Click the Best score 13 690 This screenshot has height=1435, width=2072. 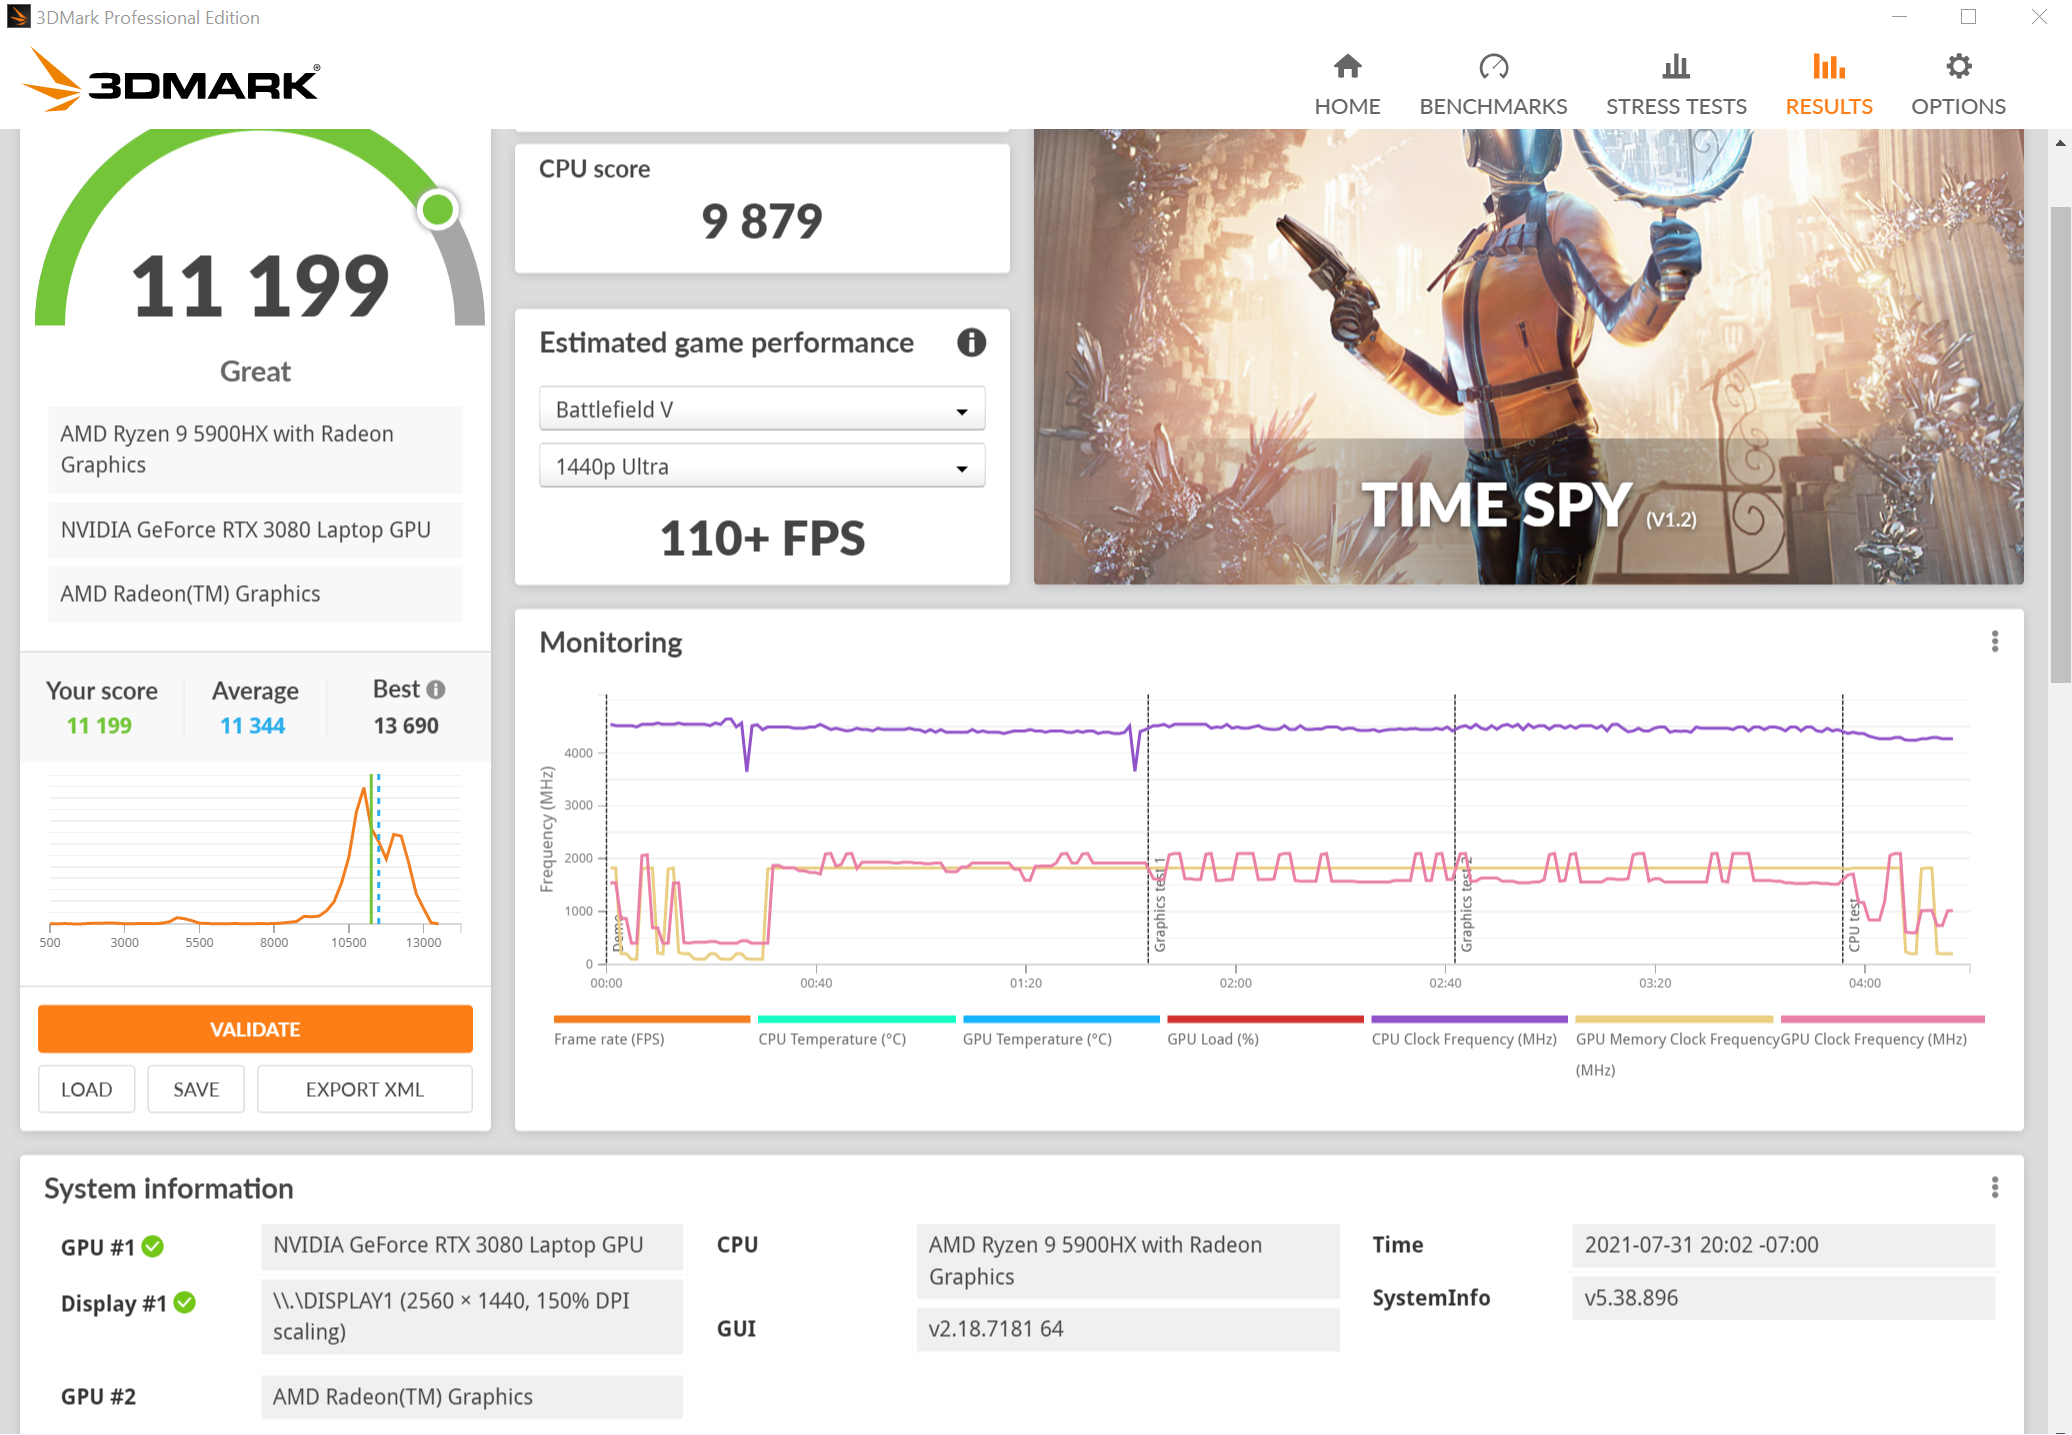[406, 726]
